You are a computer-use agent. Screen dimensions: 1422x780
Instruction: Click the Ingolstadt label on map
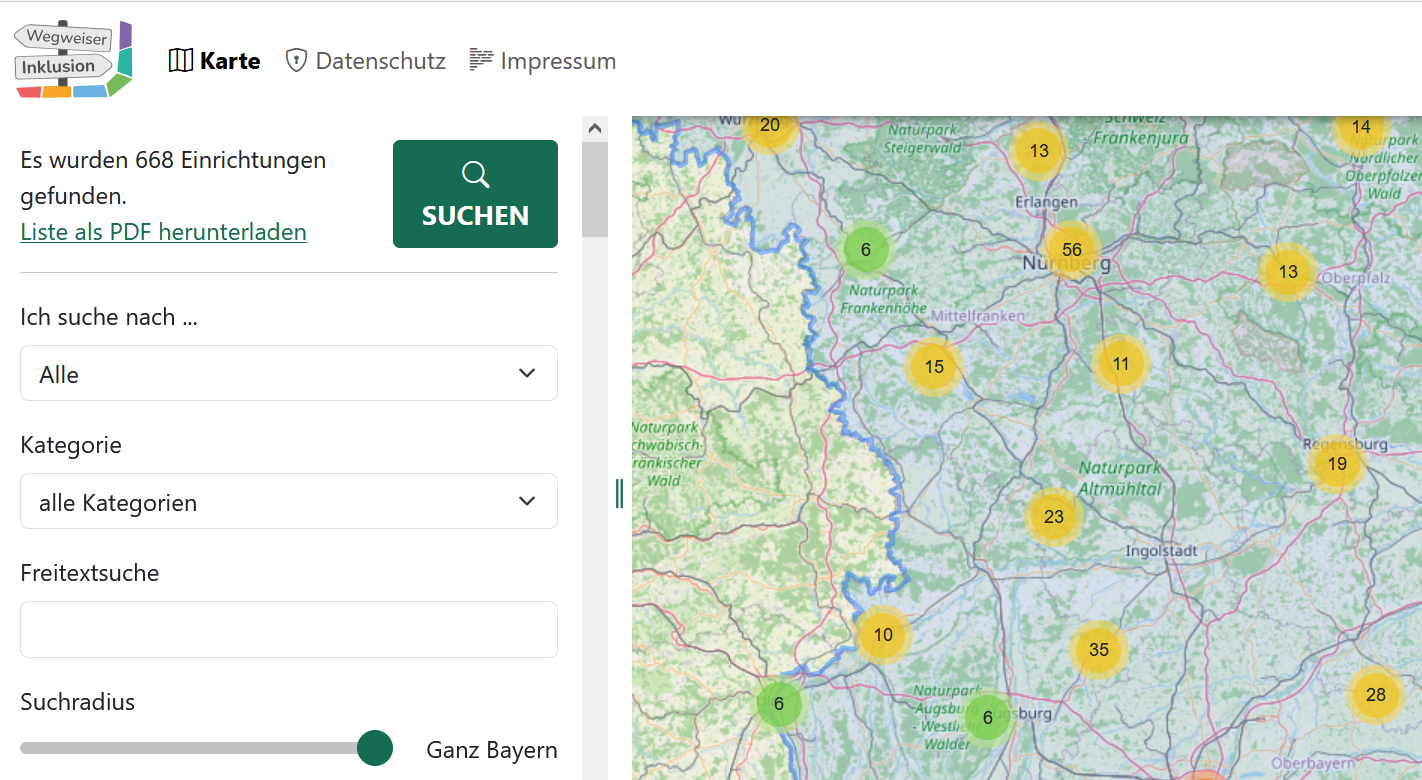pyautogui.click(x=1162, y=551)
